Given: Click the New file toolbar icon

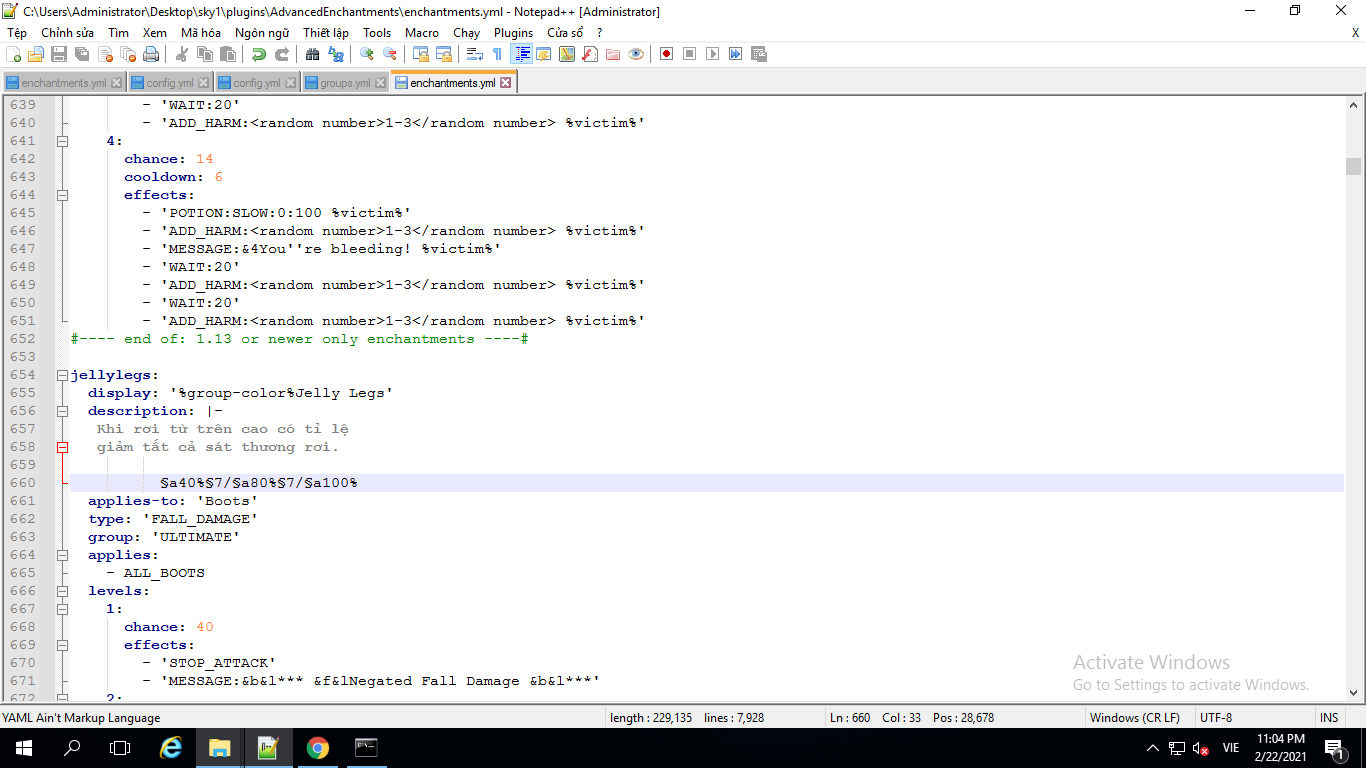Looking at the screenshot, I should (14, 54).
